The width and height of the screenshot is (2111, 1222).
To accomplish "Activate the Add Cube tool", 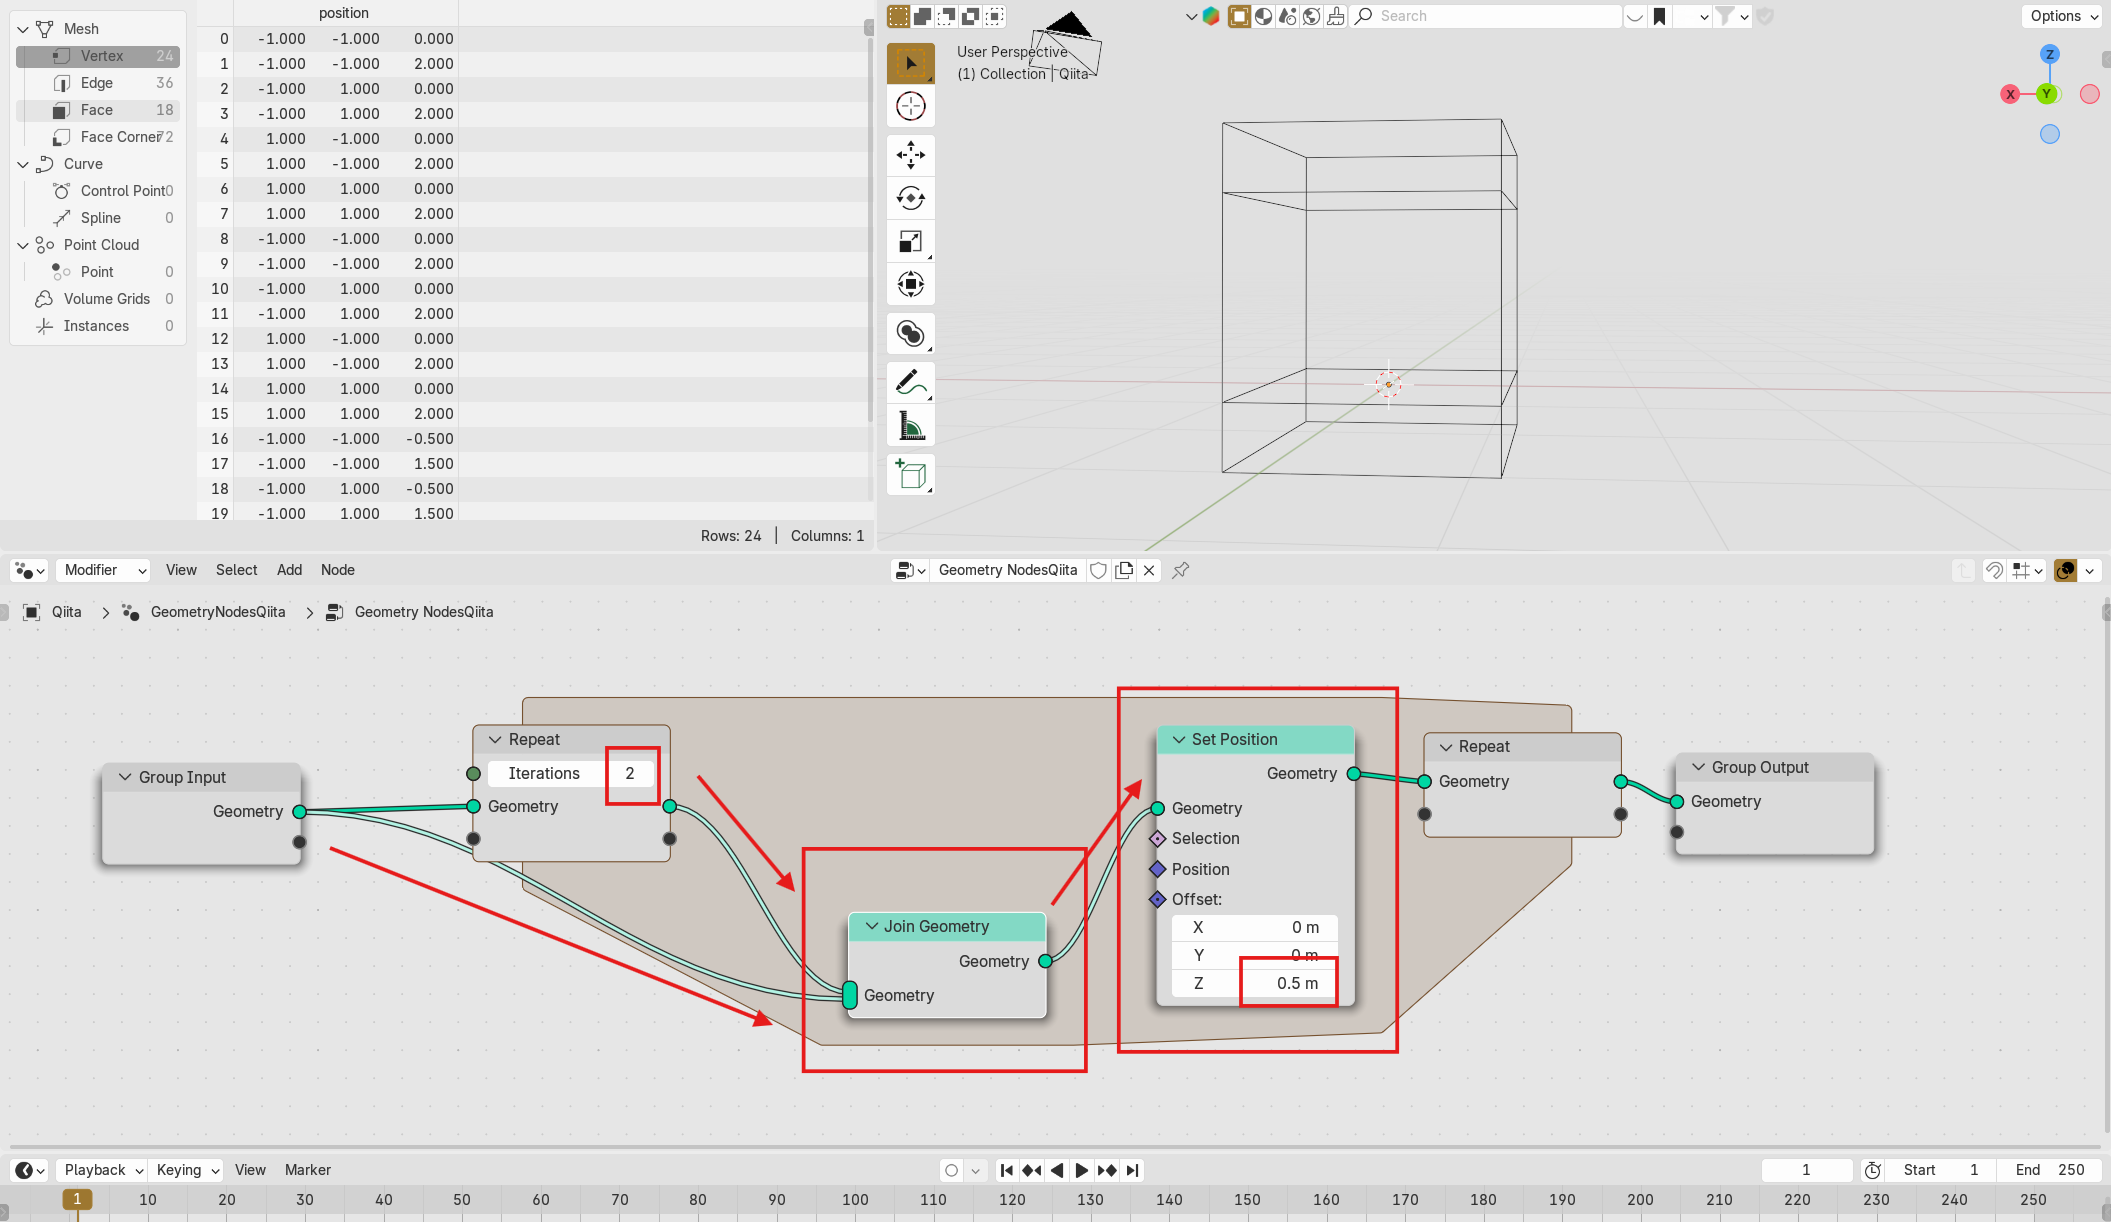I will pyautogui.click(x=910, y=474).
